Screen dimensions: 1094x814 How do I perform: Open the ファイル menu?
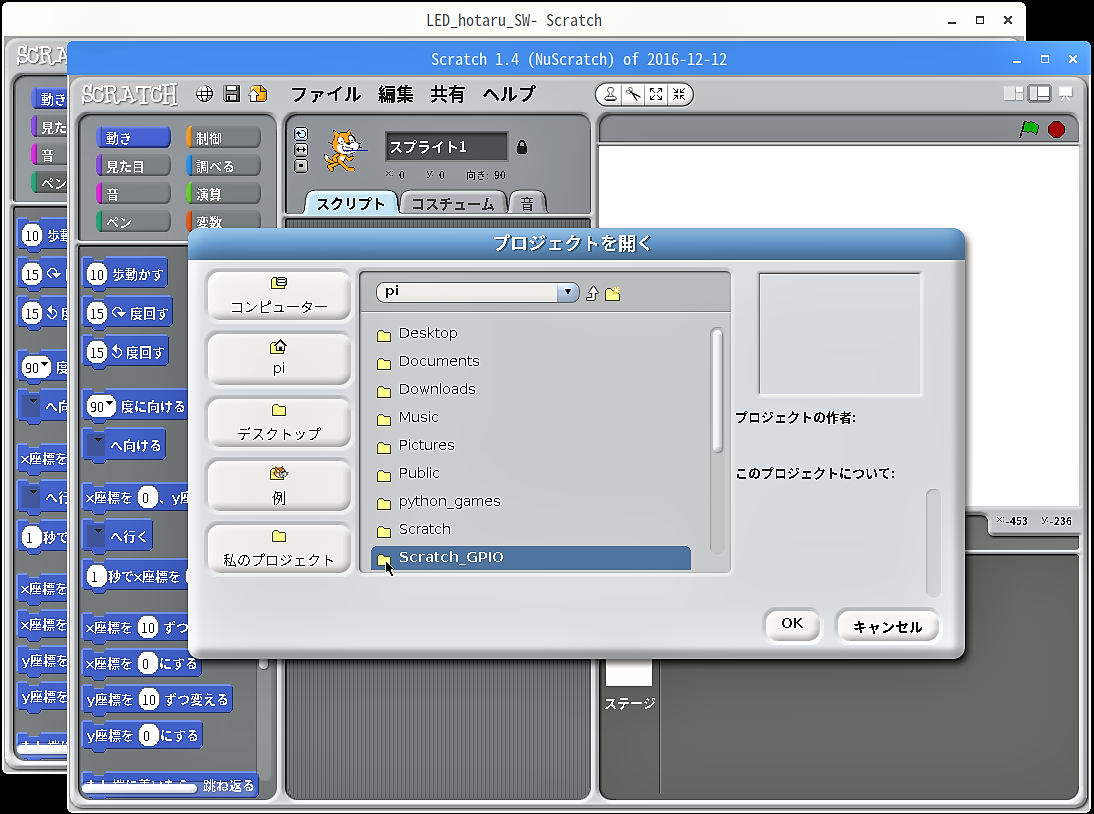coord(326,94)
